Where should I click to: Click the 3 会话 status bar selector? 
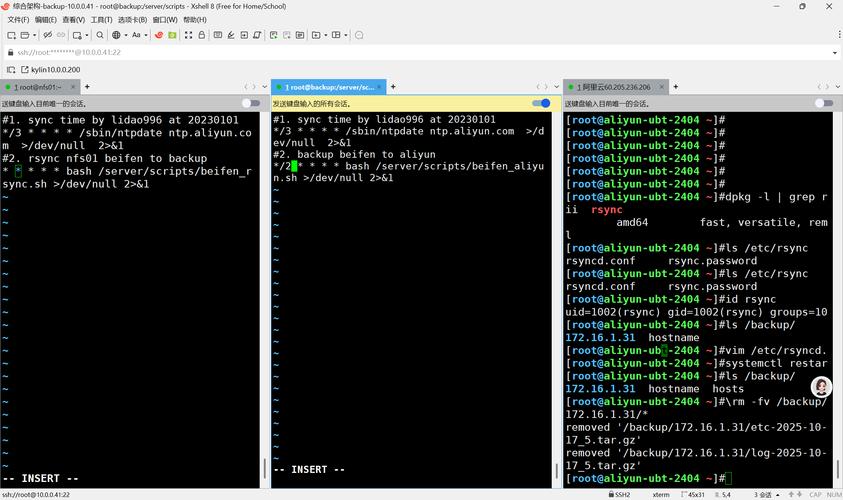pyautogui.click(x=767, y=495)
